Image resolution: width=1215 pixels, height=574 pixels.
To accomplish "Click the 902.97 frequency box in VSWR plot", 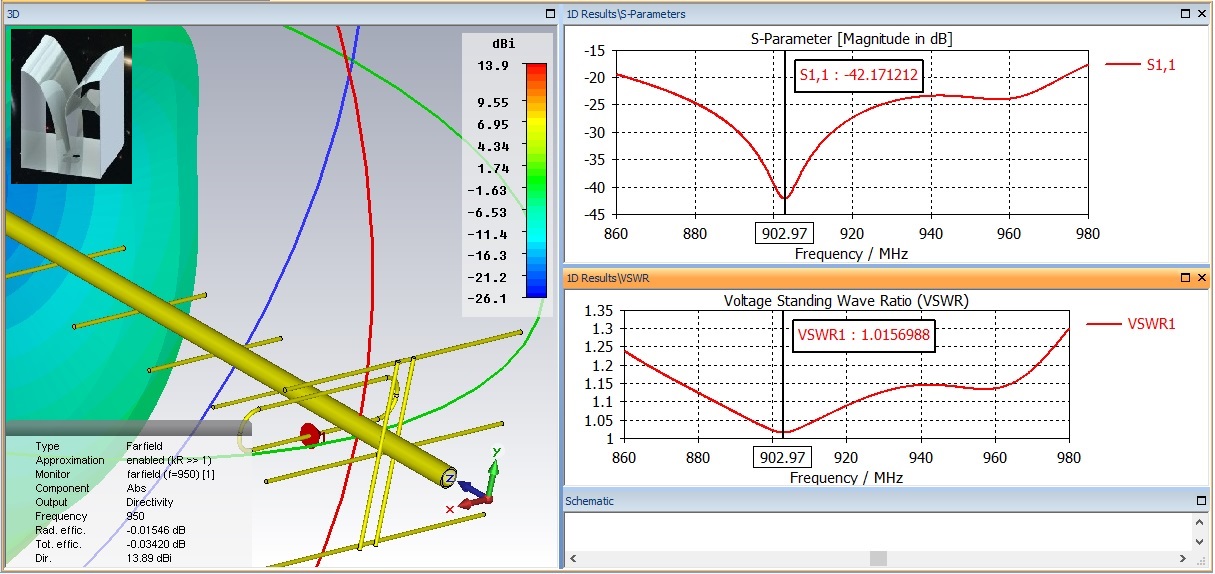I will pyautogui.click(x=782, y=457).
